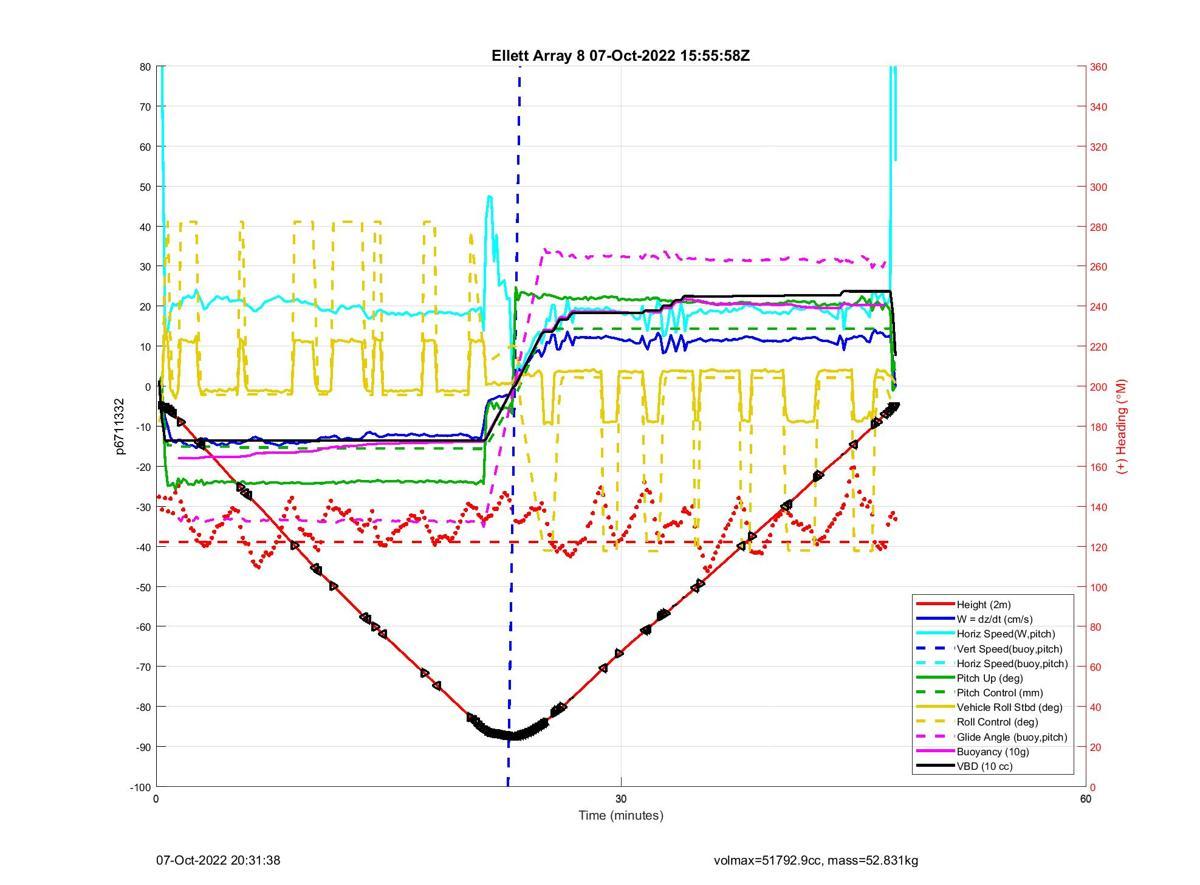Click the '360' tick on the heading axis
Screen dimensions: 1200x885
point(1098,67)
